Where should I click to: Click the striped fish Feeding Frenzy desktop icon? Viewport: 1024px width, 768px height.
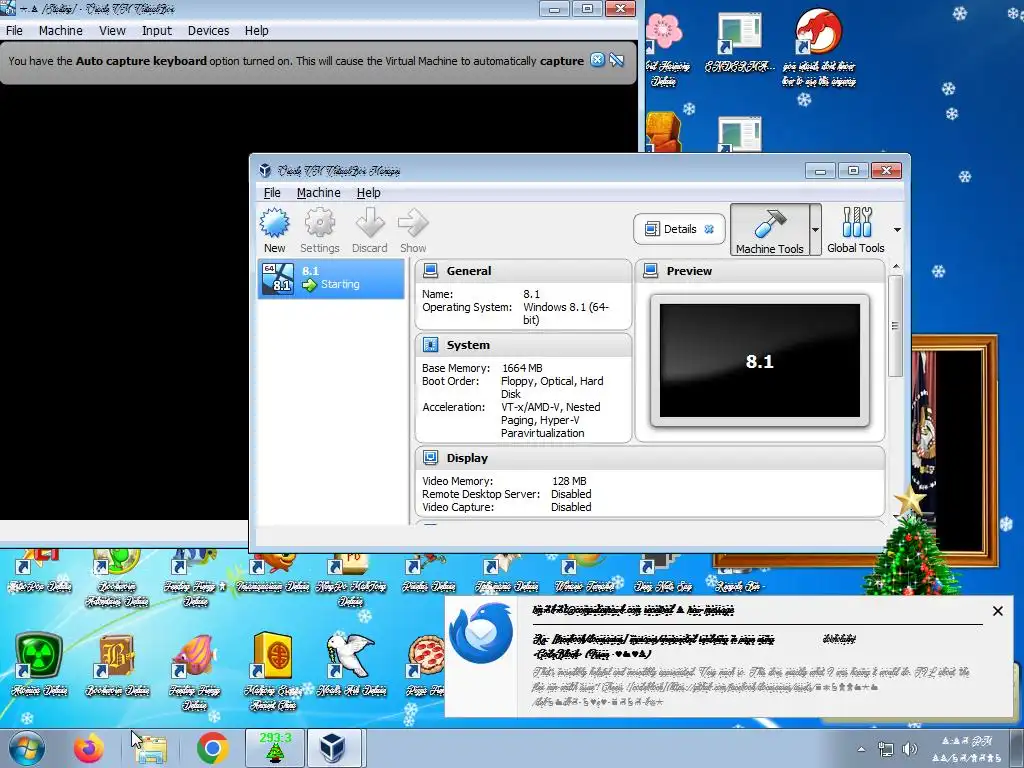(x=195, y=655)
